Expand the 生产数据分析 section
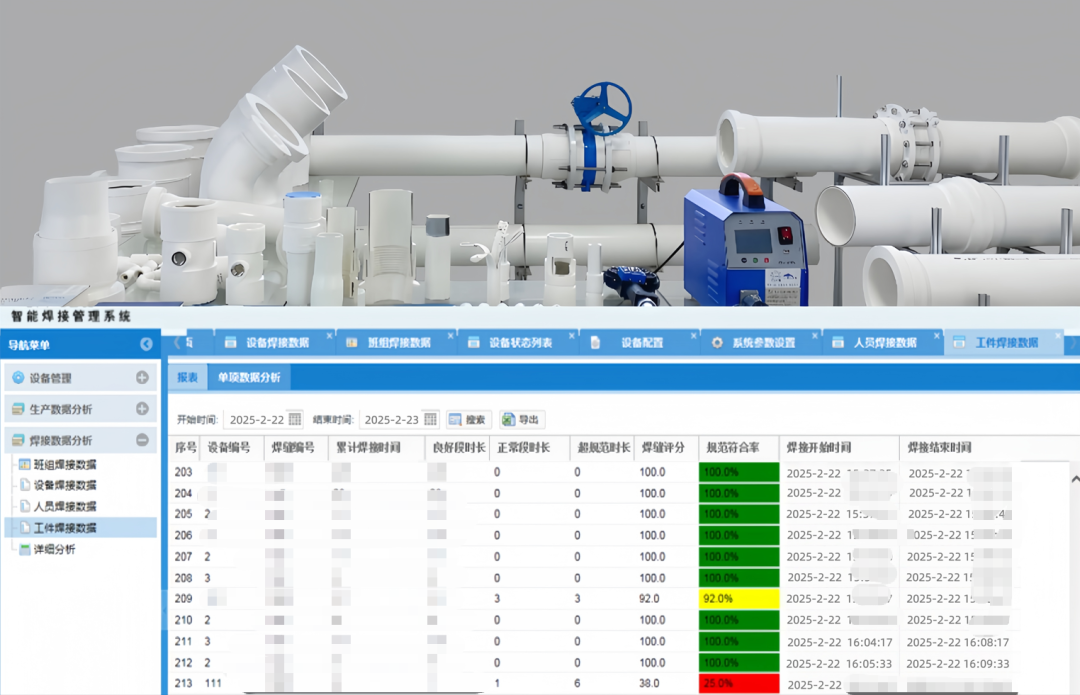This screenshot has height=695, width=1080. (142, 409)
